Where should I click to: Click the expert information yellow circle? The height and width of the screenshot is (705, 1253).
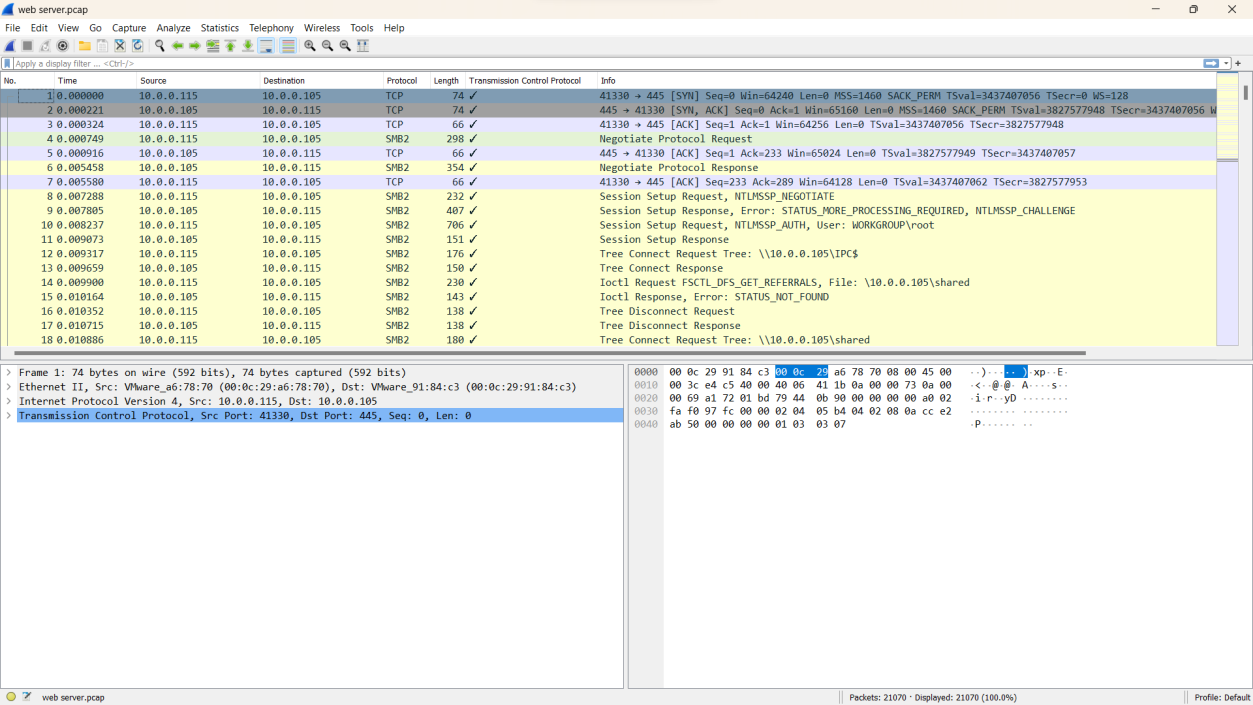(11, 697)
